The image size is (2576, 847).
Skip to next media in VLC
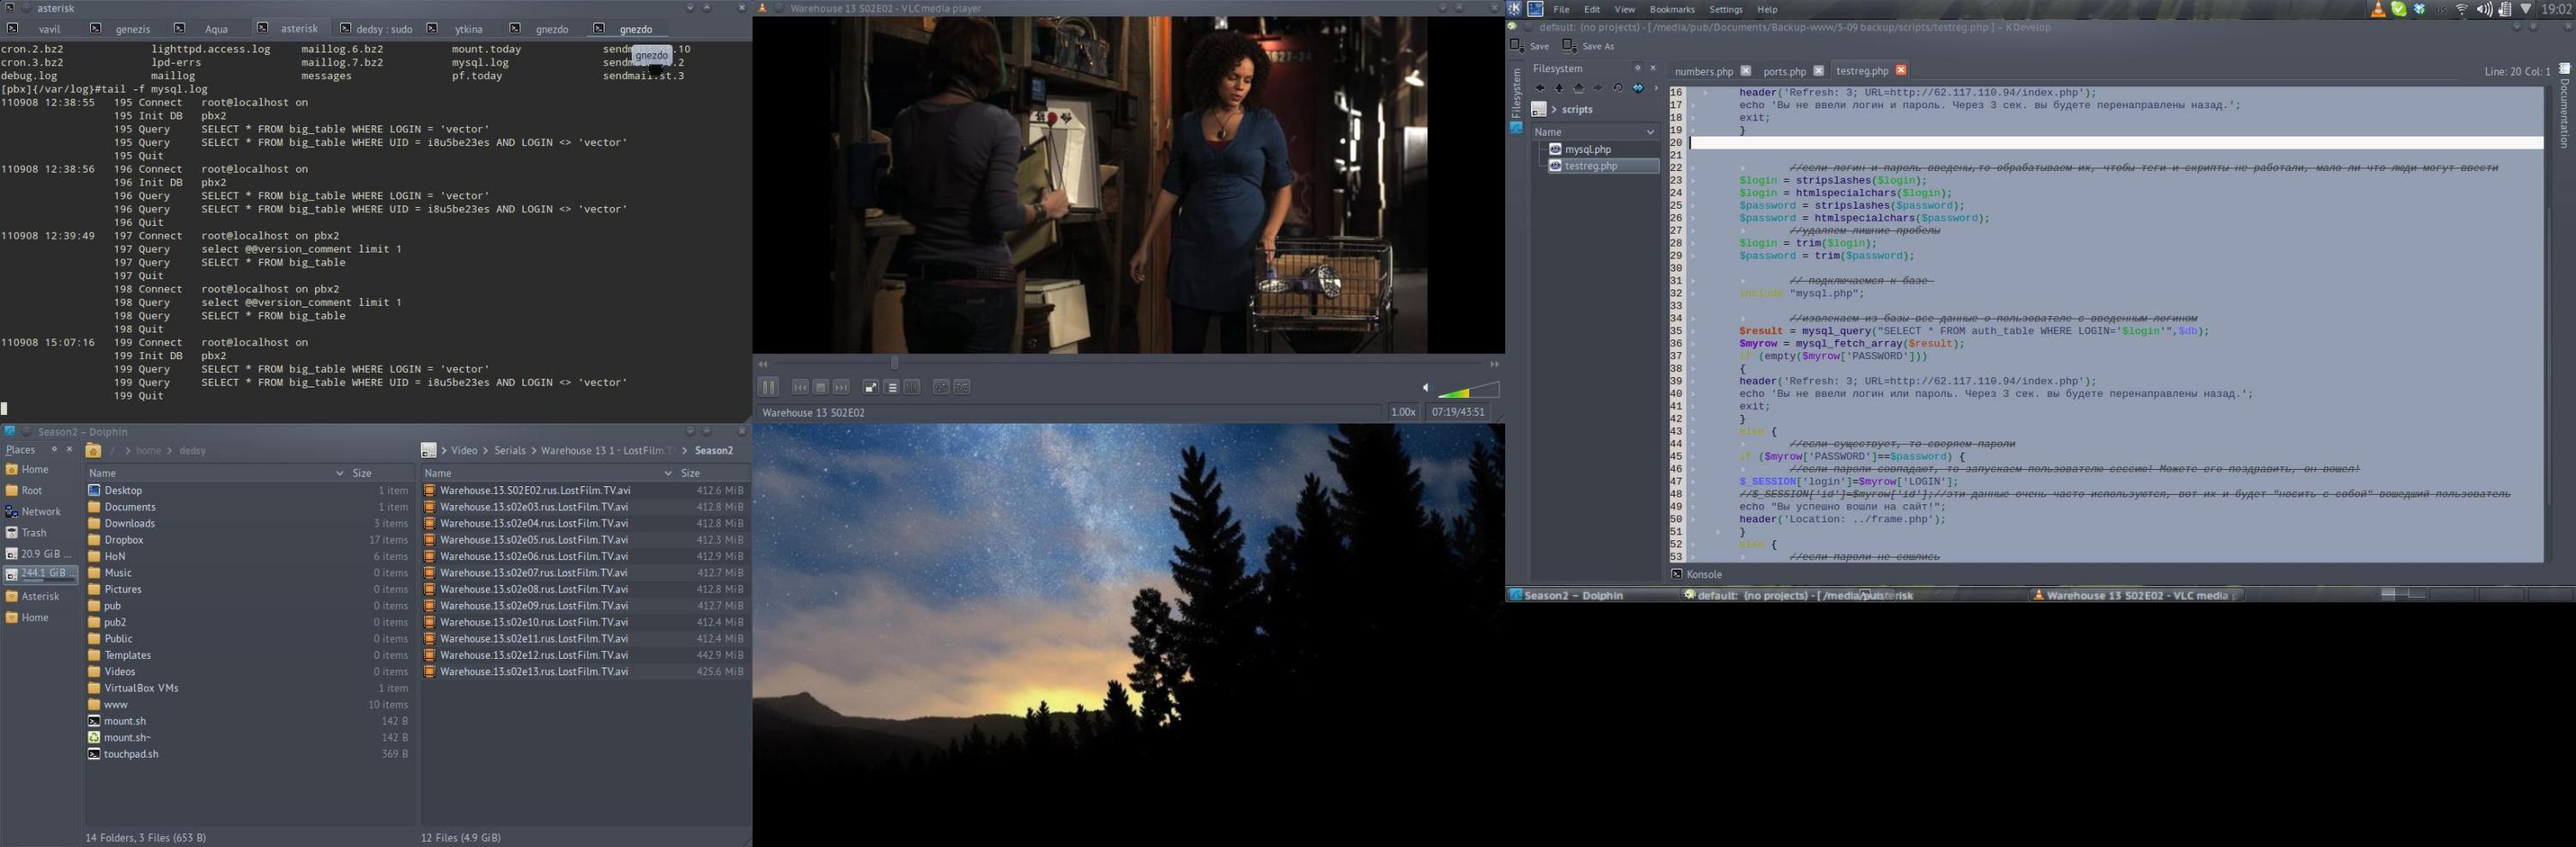click(x=841, y=387)
